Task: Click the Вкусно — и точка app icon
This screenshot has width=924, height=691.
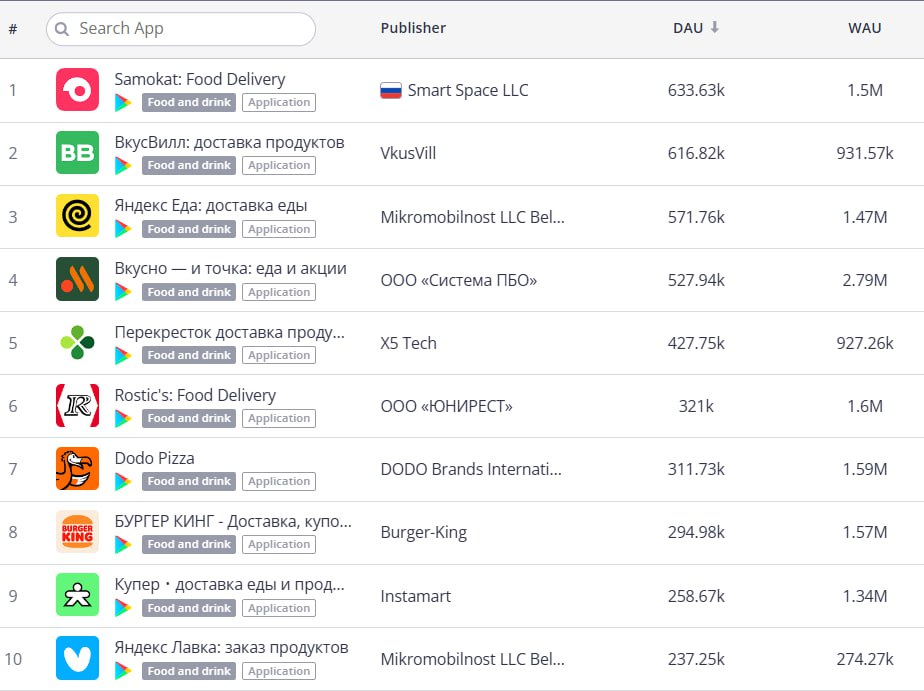Action: pyautogui.click(x=77, y=279)
